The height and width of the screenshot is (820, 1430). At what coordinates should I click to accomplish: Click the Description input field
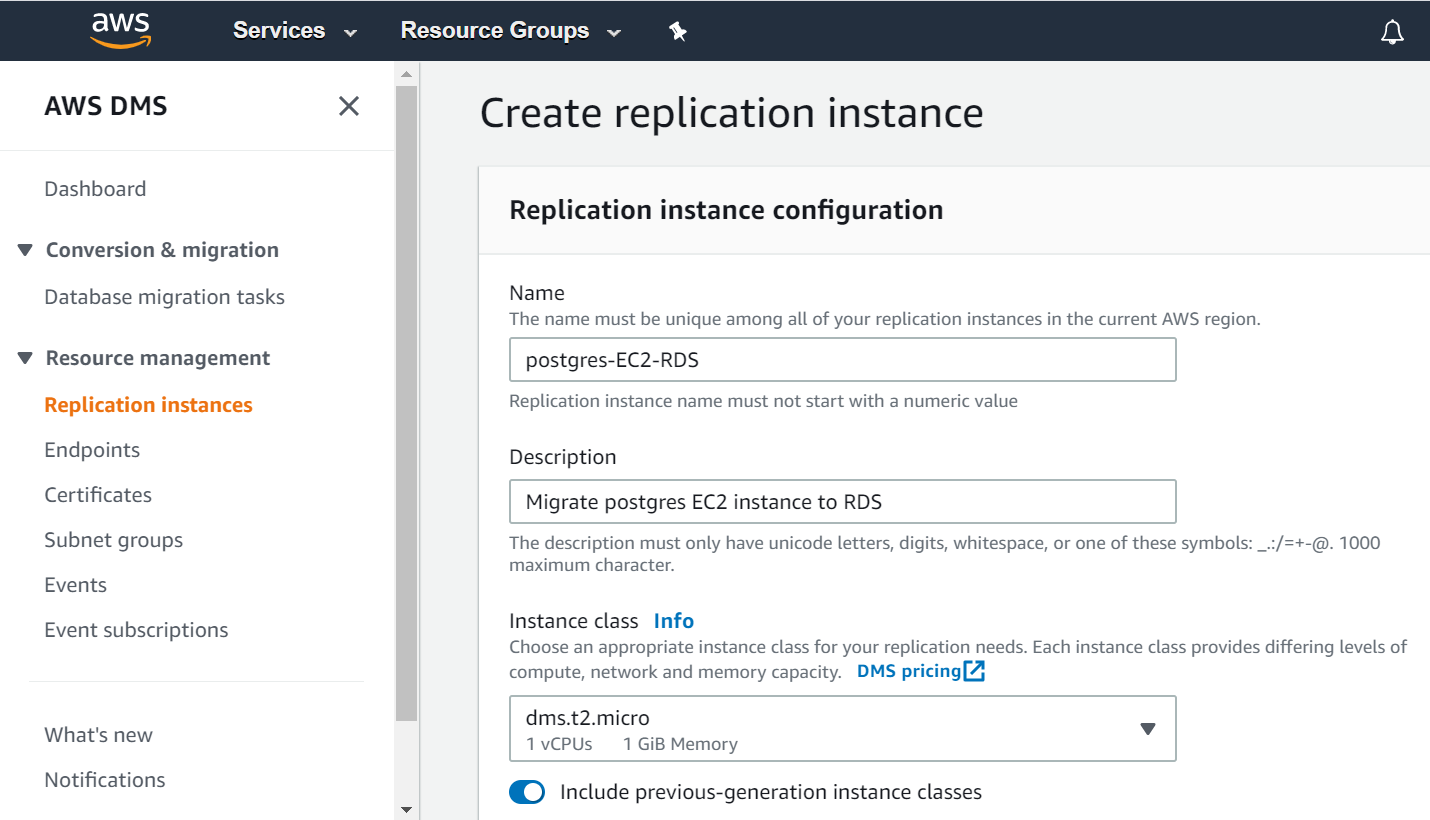click(x=842, y=502)
